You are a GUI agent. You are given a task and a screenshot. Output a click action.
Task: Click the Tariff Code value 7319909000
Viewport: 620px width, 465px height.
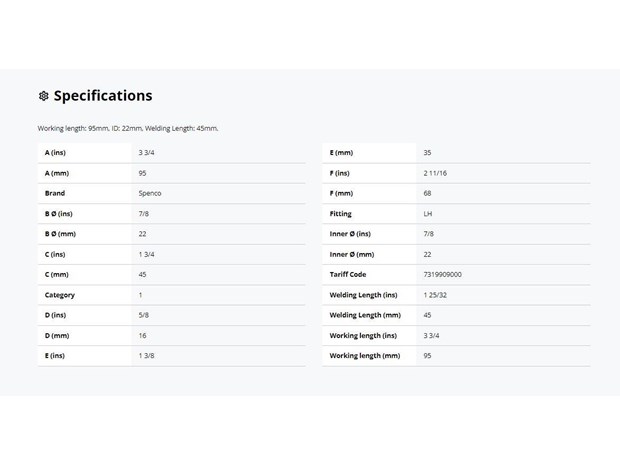pos(442,274)
